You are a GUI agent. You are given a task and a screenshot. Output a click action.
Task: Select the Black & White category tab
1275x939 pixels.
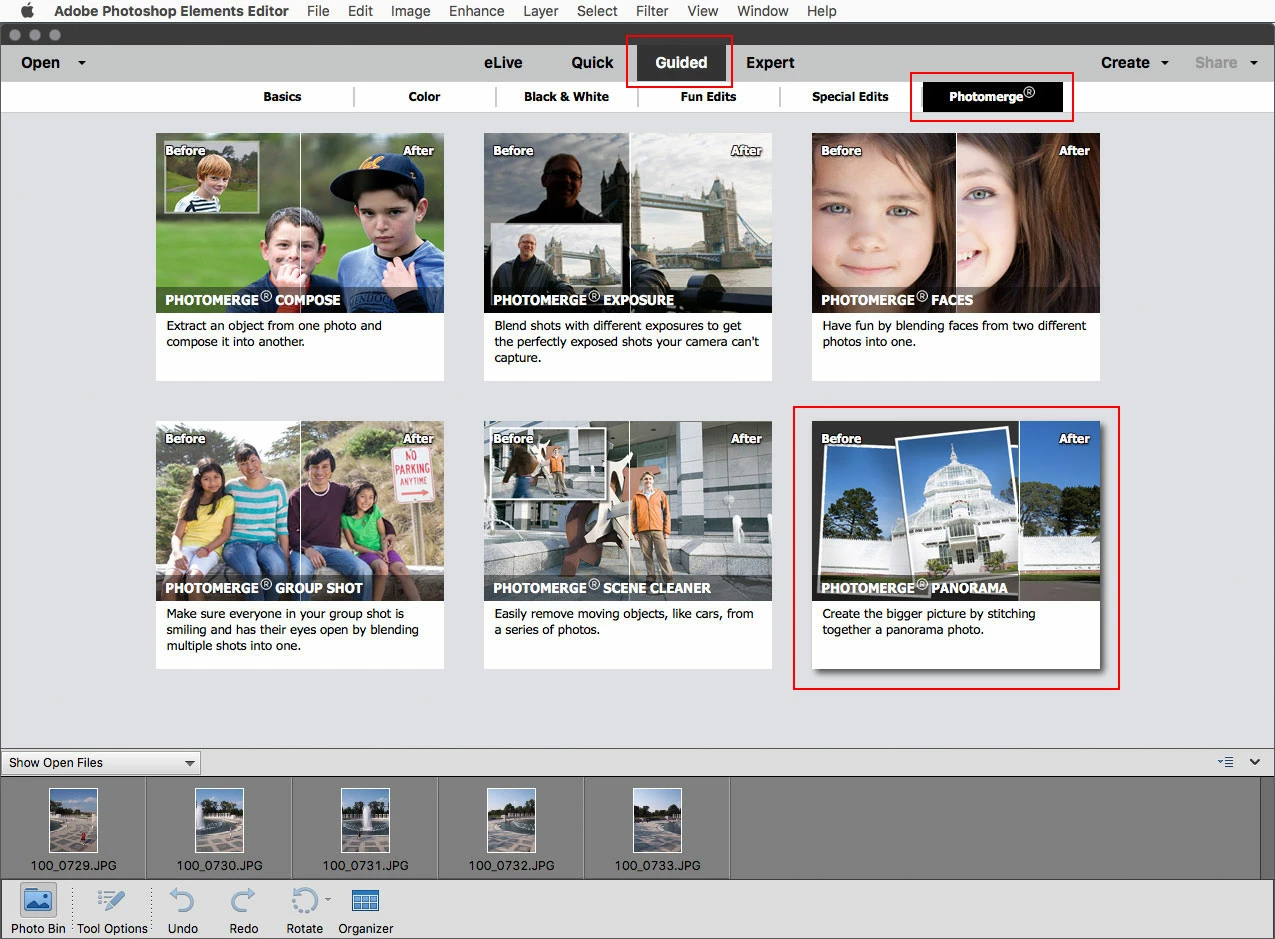[566, 97]
